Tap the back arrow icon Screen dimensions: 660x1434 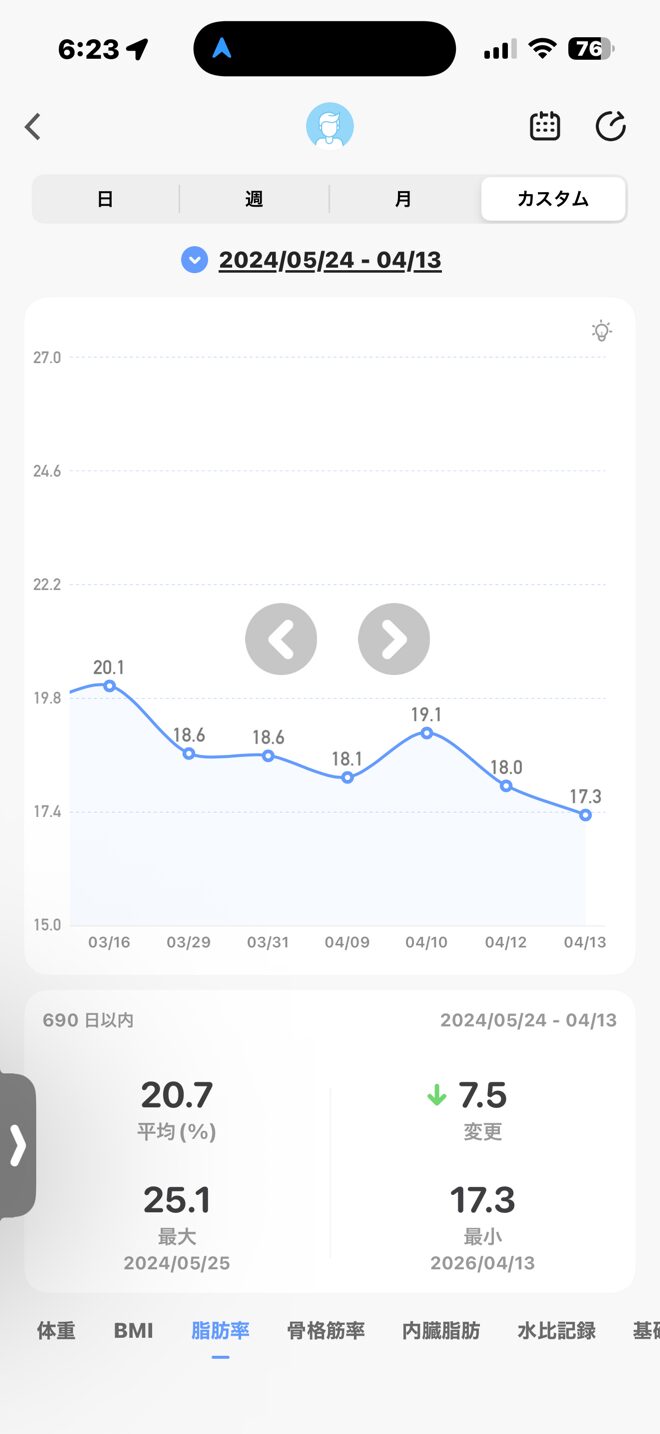[33, 127]
